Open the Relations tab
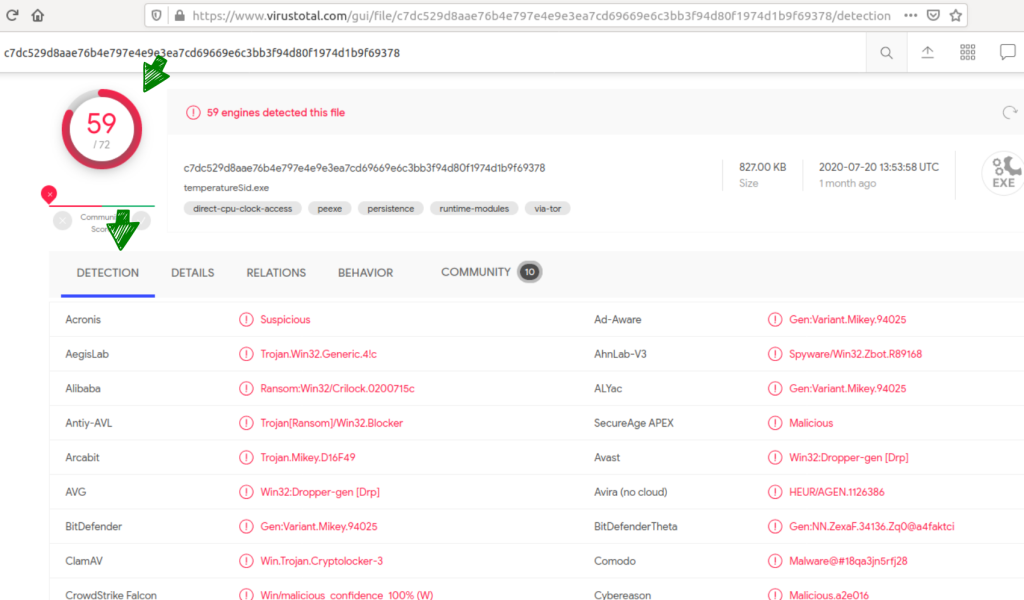This screenshot has height=600, width=1024. (276, 273)
